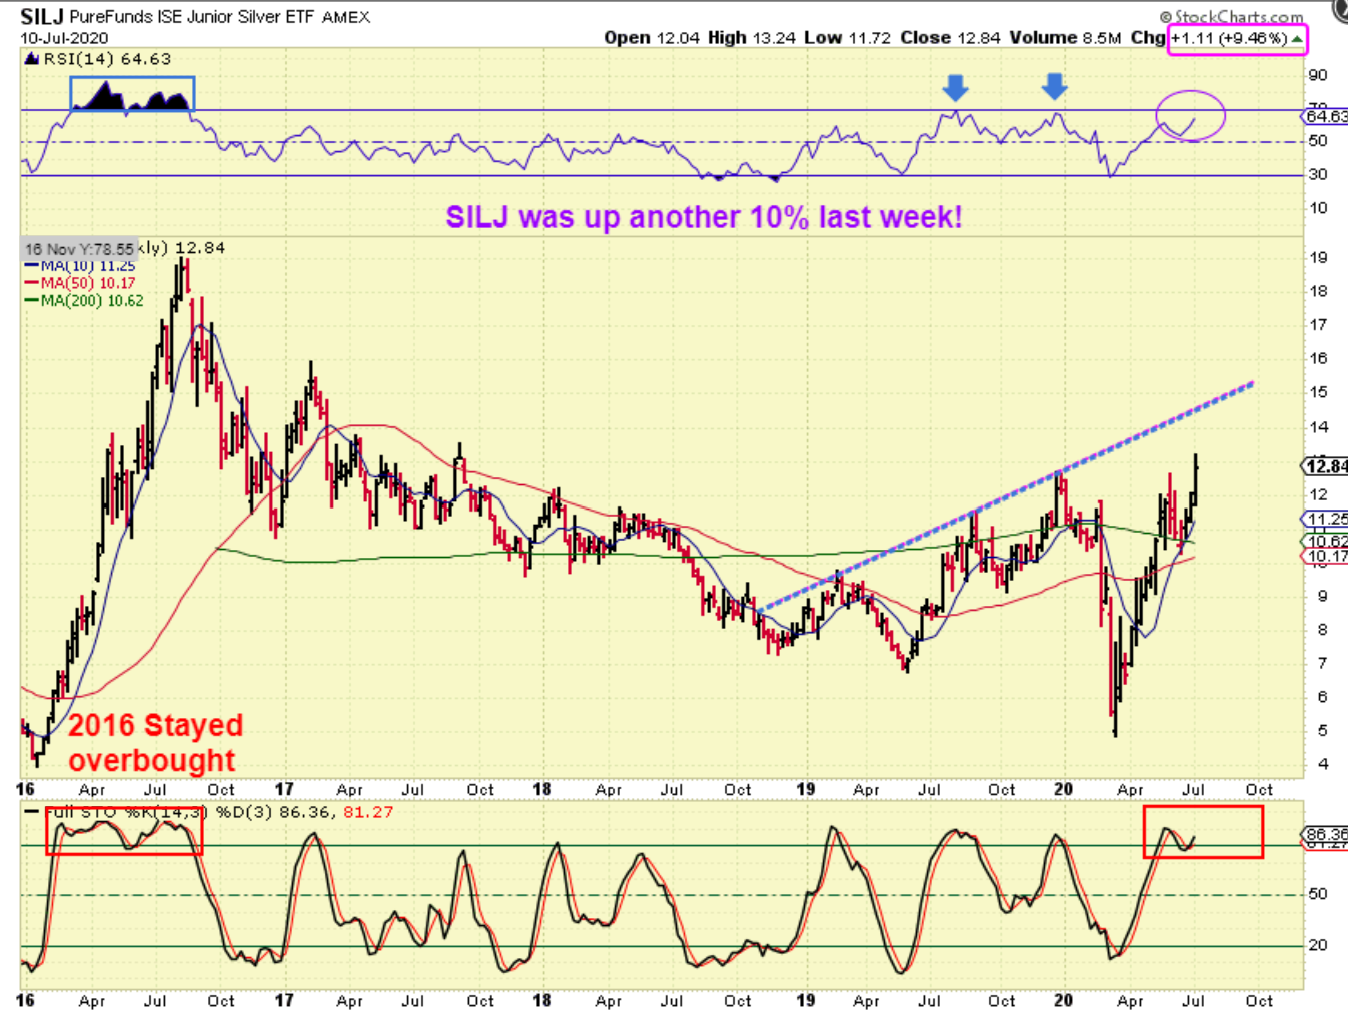Screen dimensions: 1348x1012
Task: Click the blue MA(10) legend dash
Action: coord(32,266)
